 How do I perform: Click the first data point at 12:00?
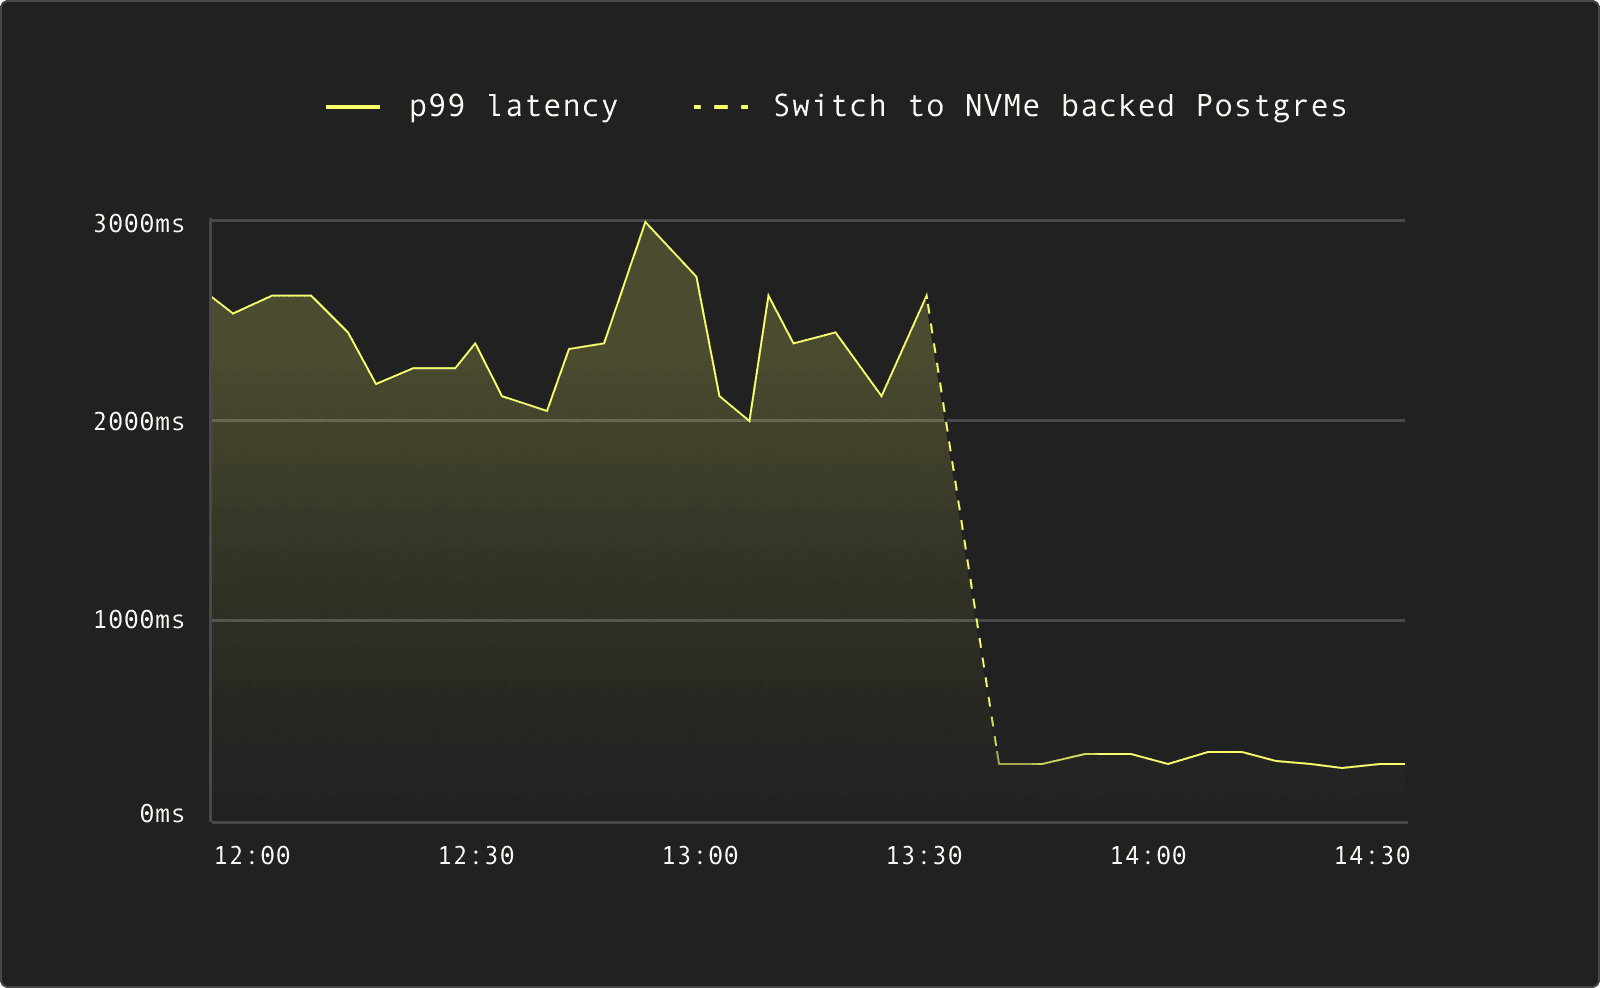pyautogui.click(x=213, y=298)
